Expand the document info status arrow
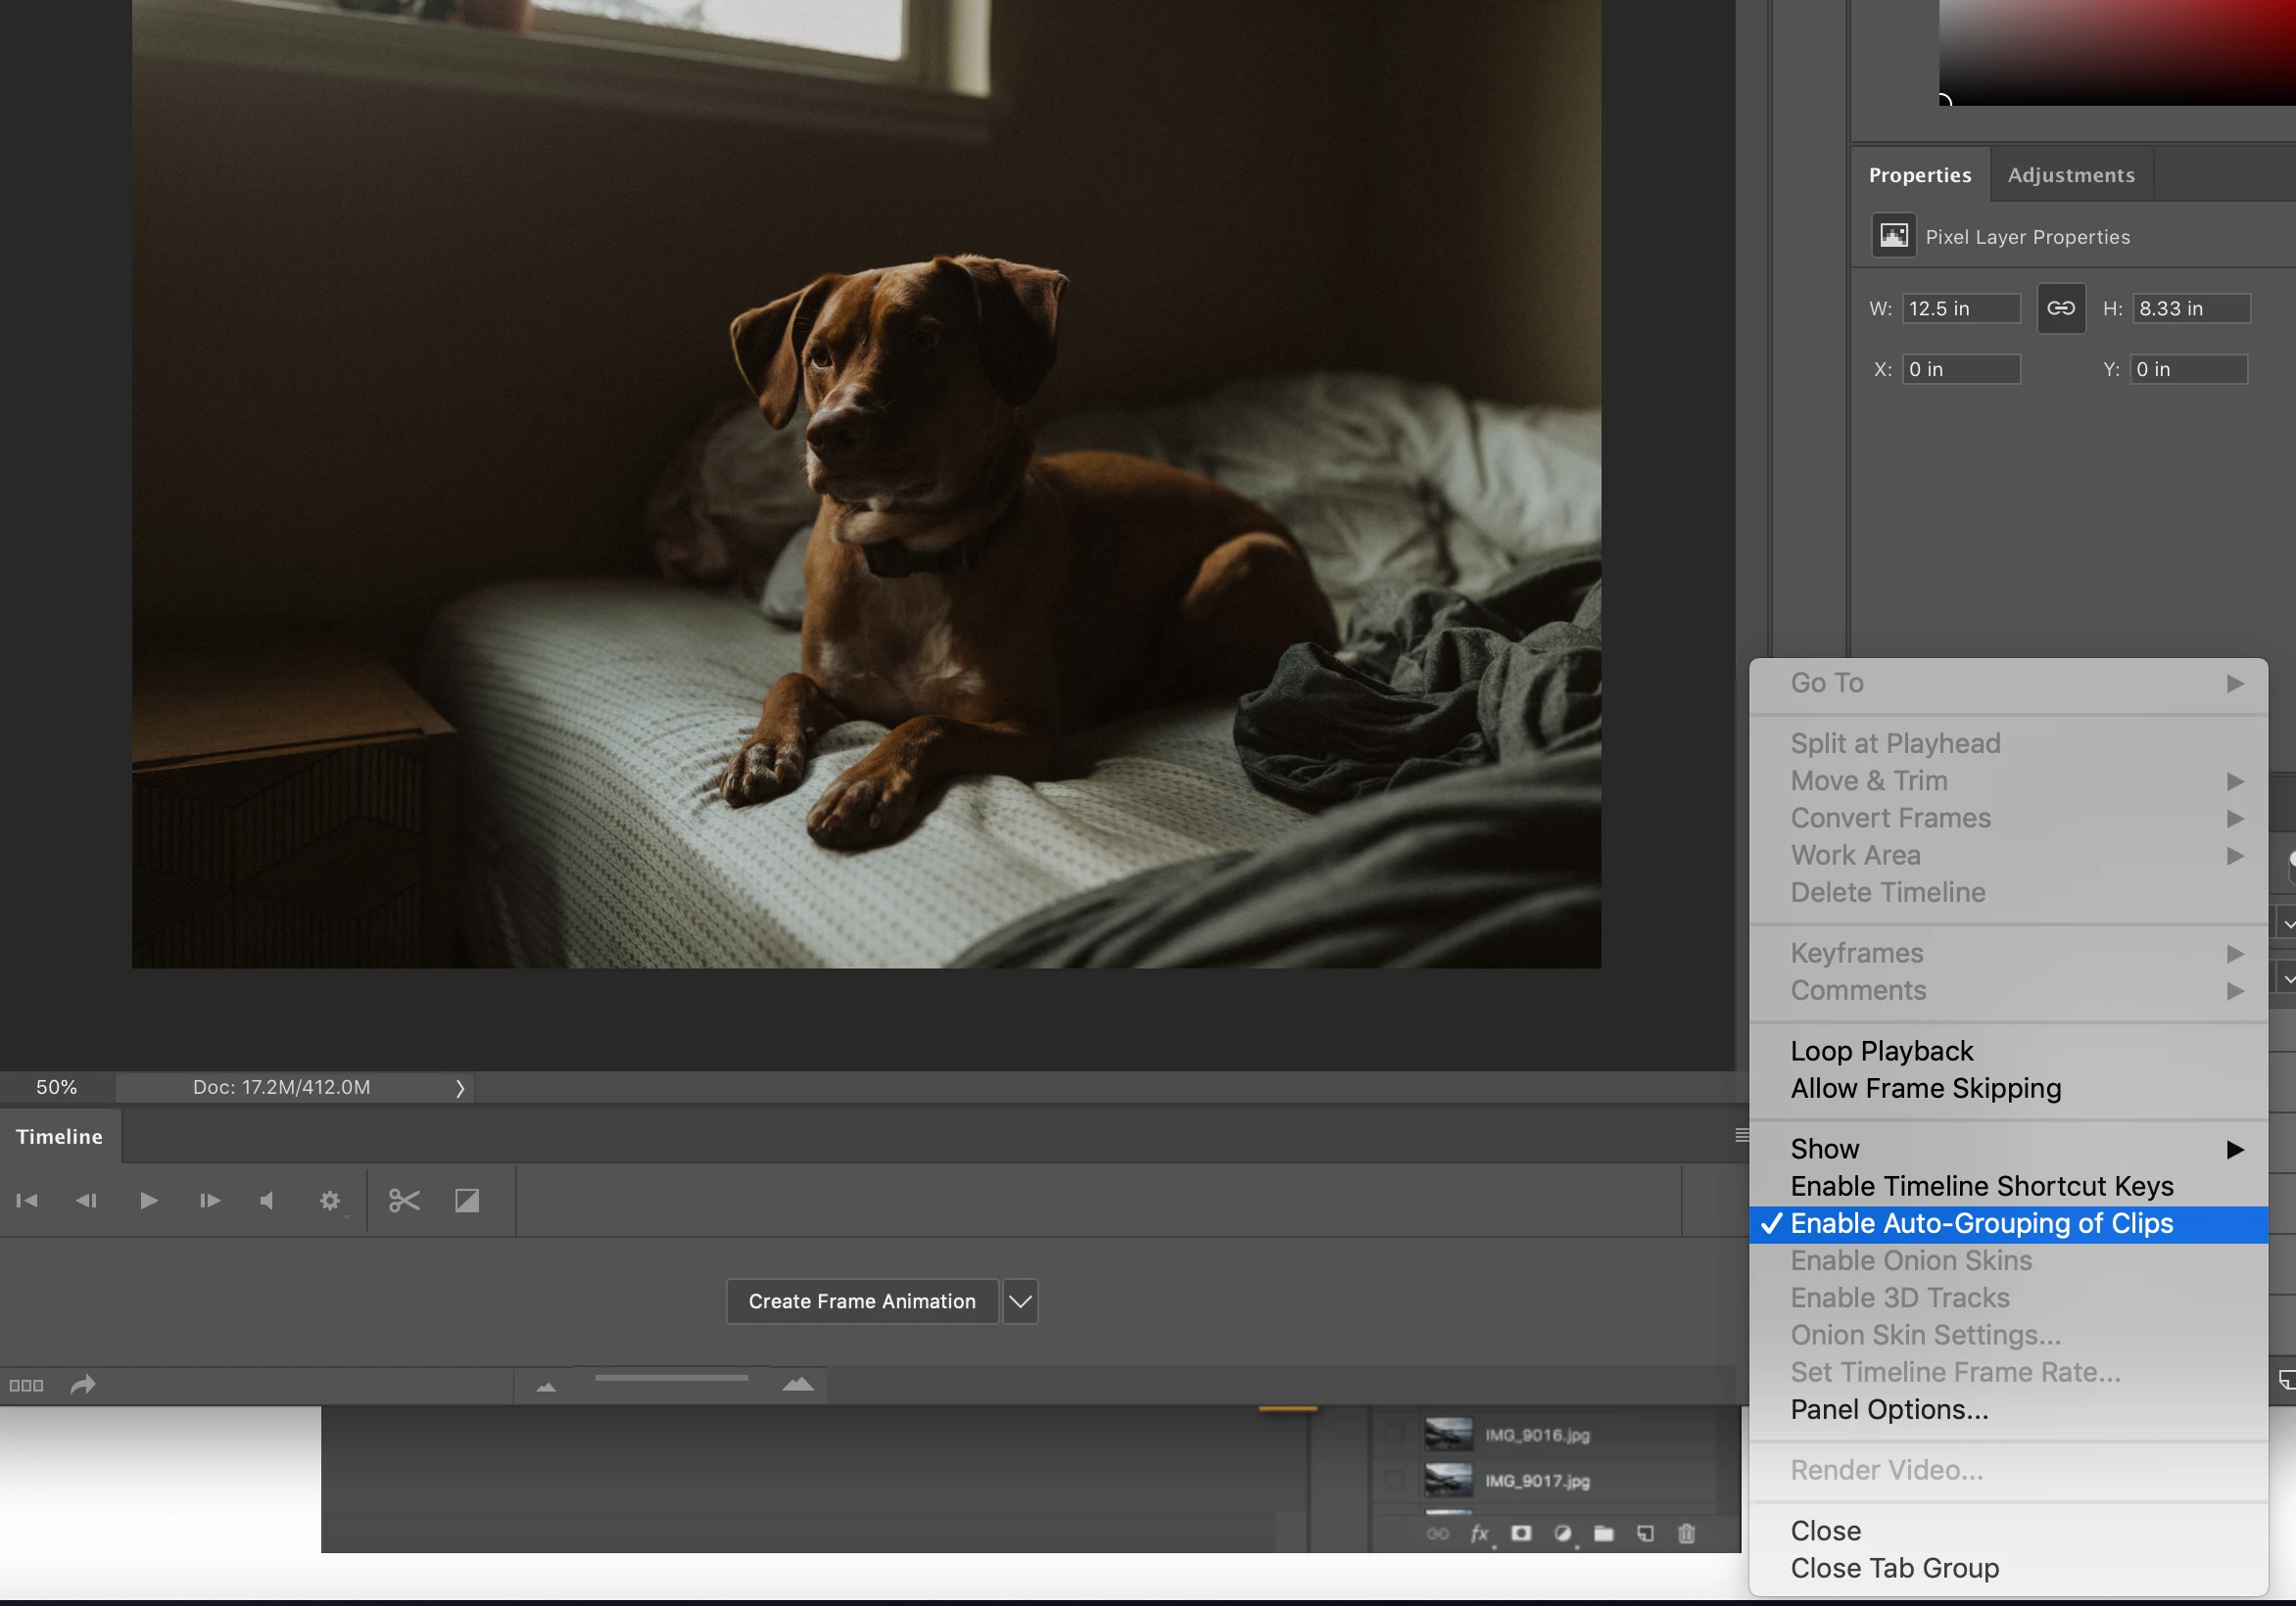The image size is (2296, 1606). [460, 1088]
